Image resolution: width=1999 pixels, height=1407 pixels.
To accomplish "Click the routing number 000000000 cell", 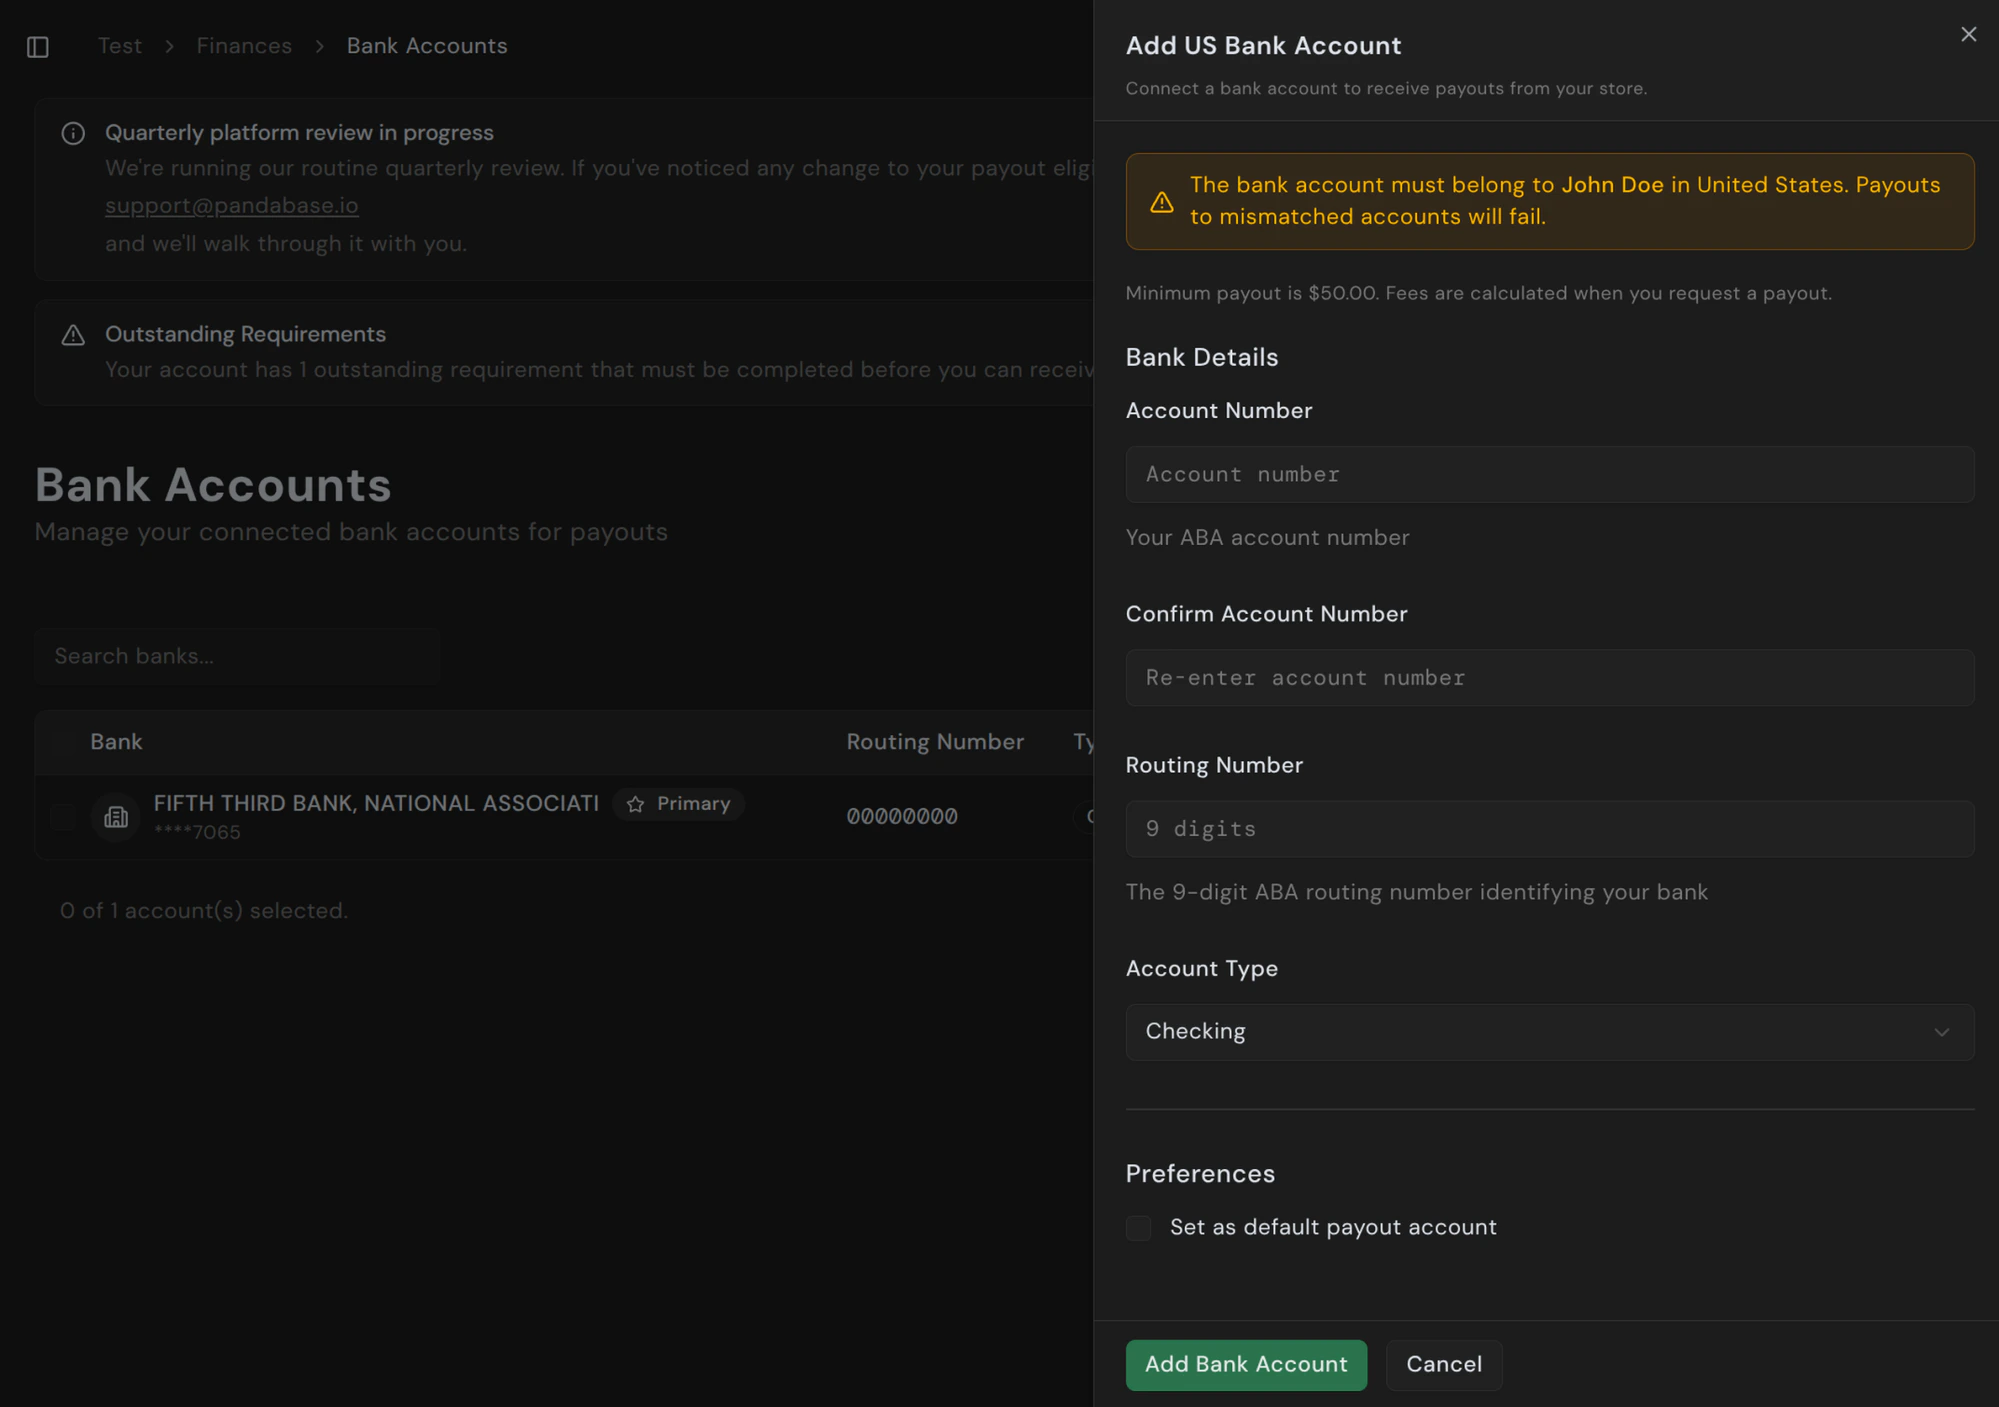I will 902,816.
